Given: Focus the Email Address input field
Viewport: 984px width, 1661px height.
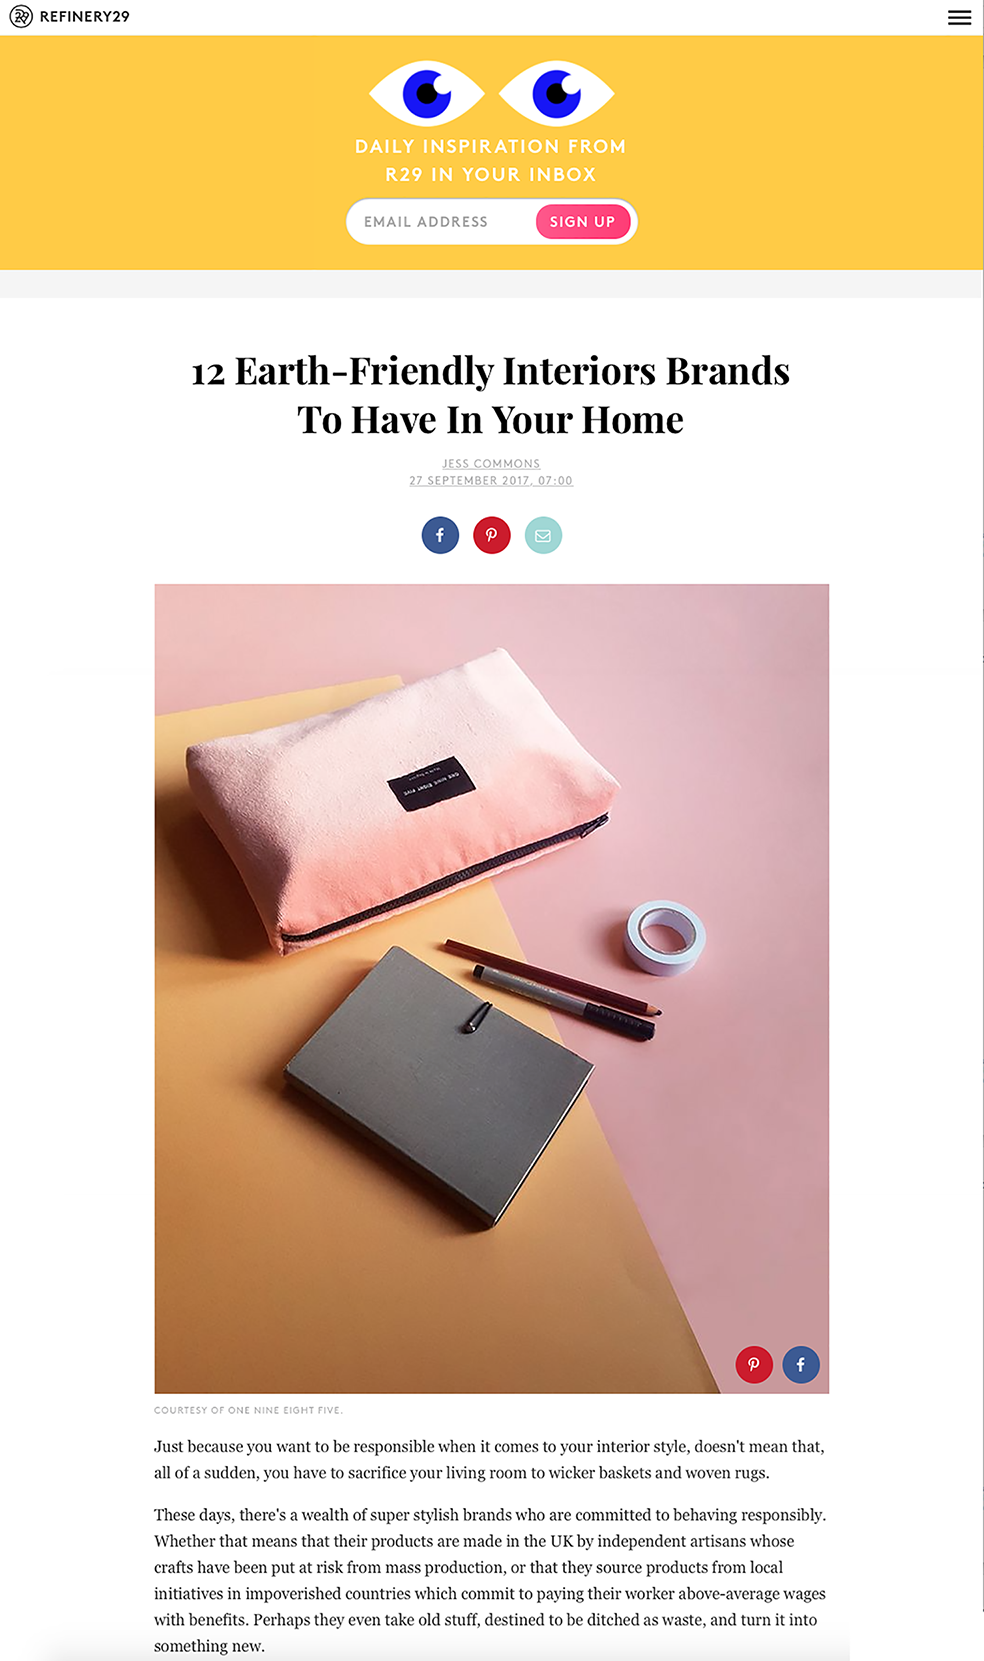Looking at the screenshot, I should [x=441, y=222].
